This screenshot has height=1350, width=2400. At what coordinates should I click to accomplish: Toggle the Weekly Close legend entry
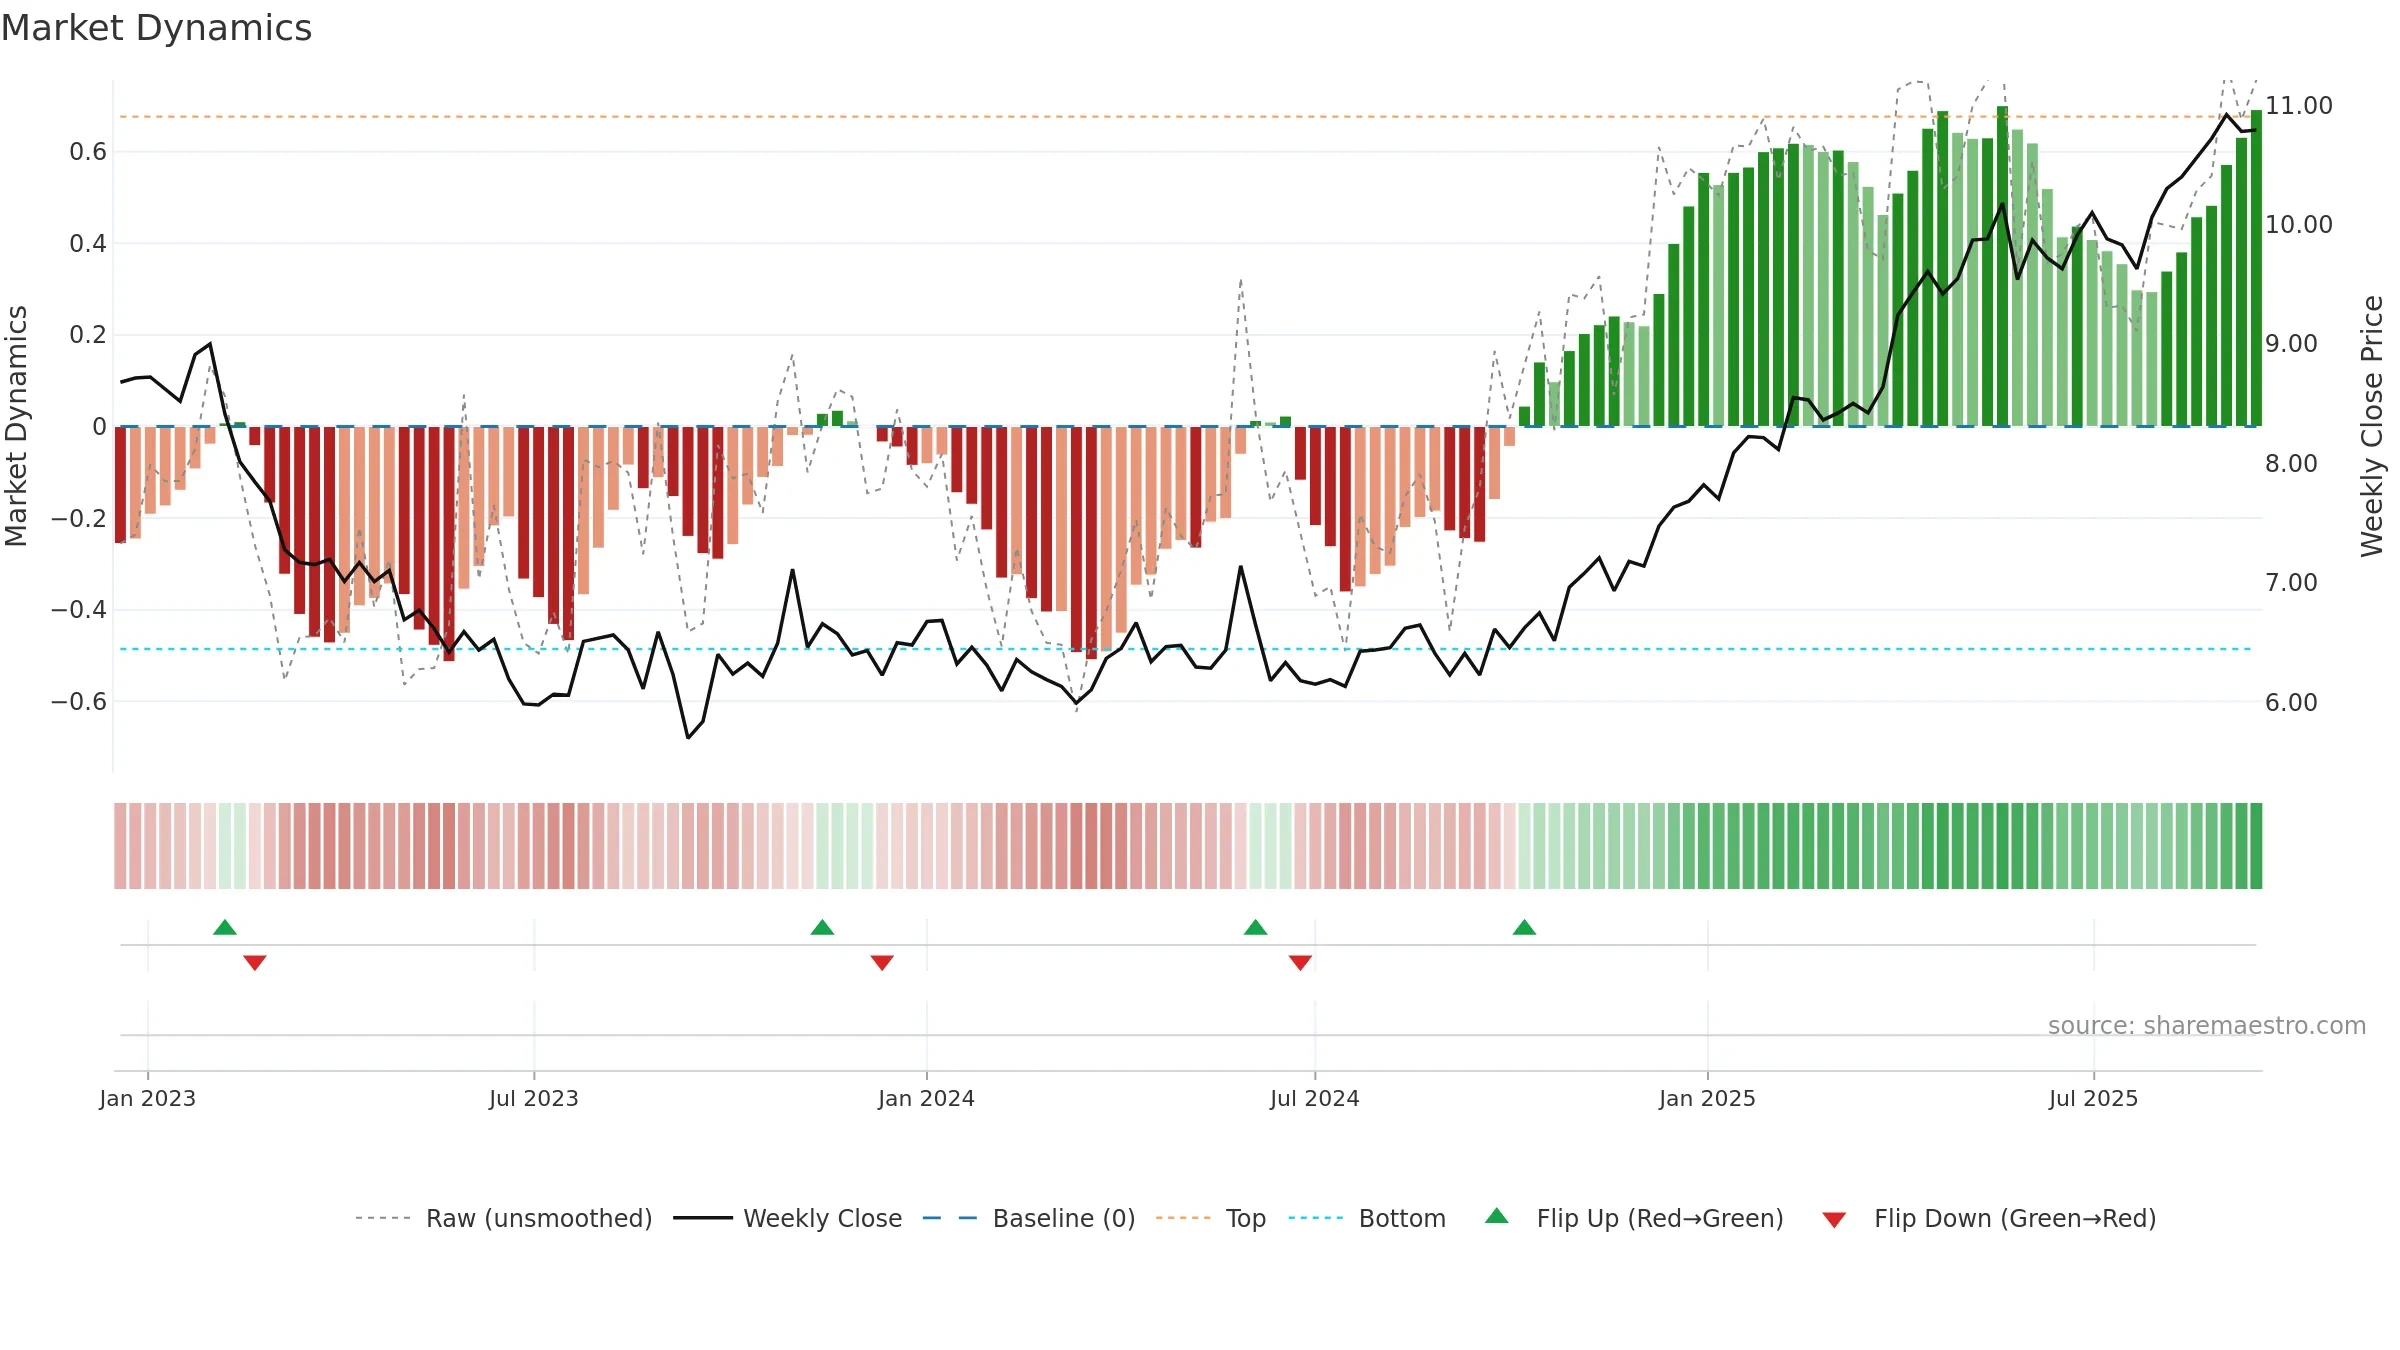click(788, 1218)
